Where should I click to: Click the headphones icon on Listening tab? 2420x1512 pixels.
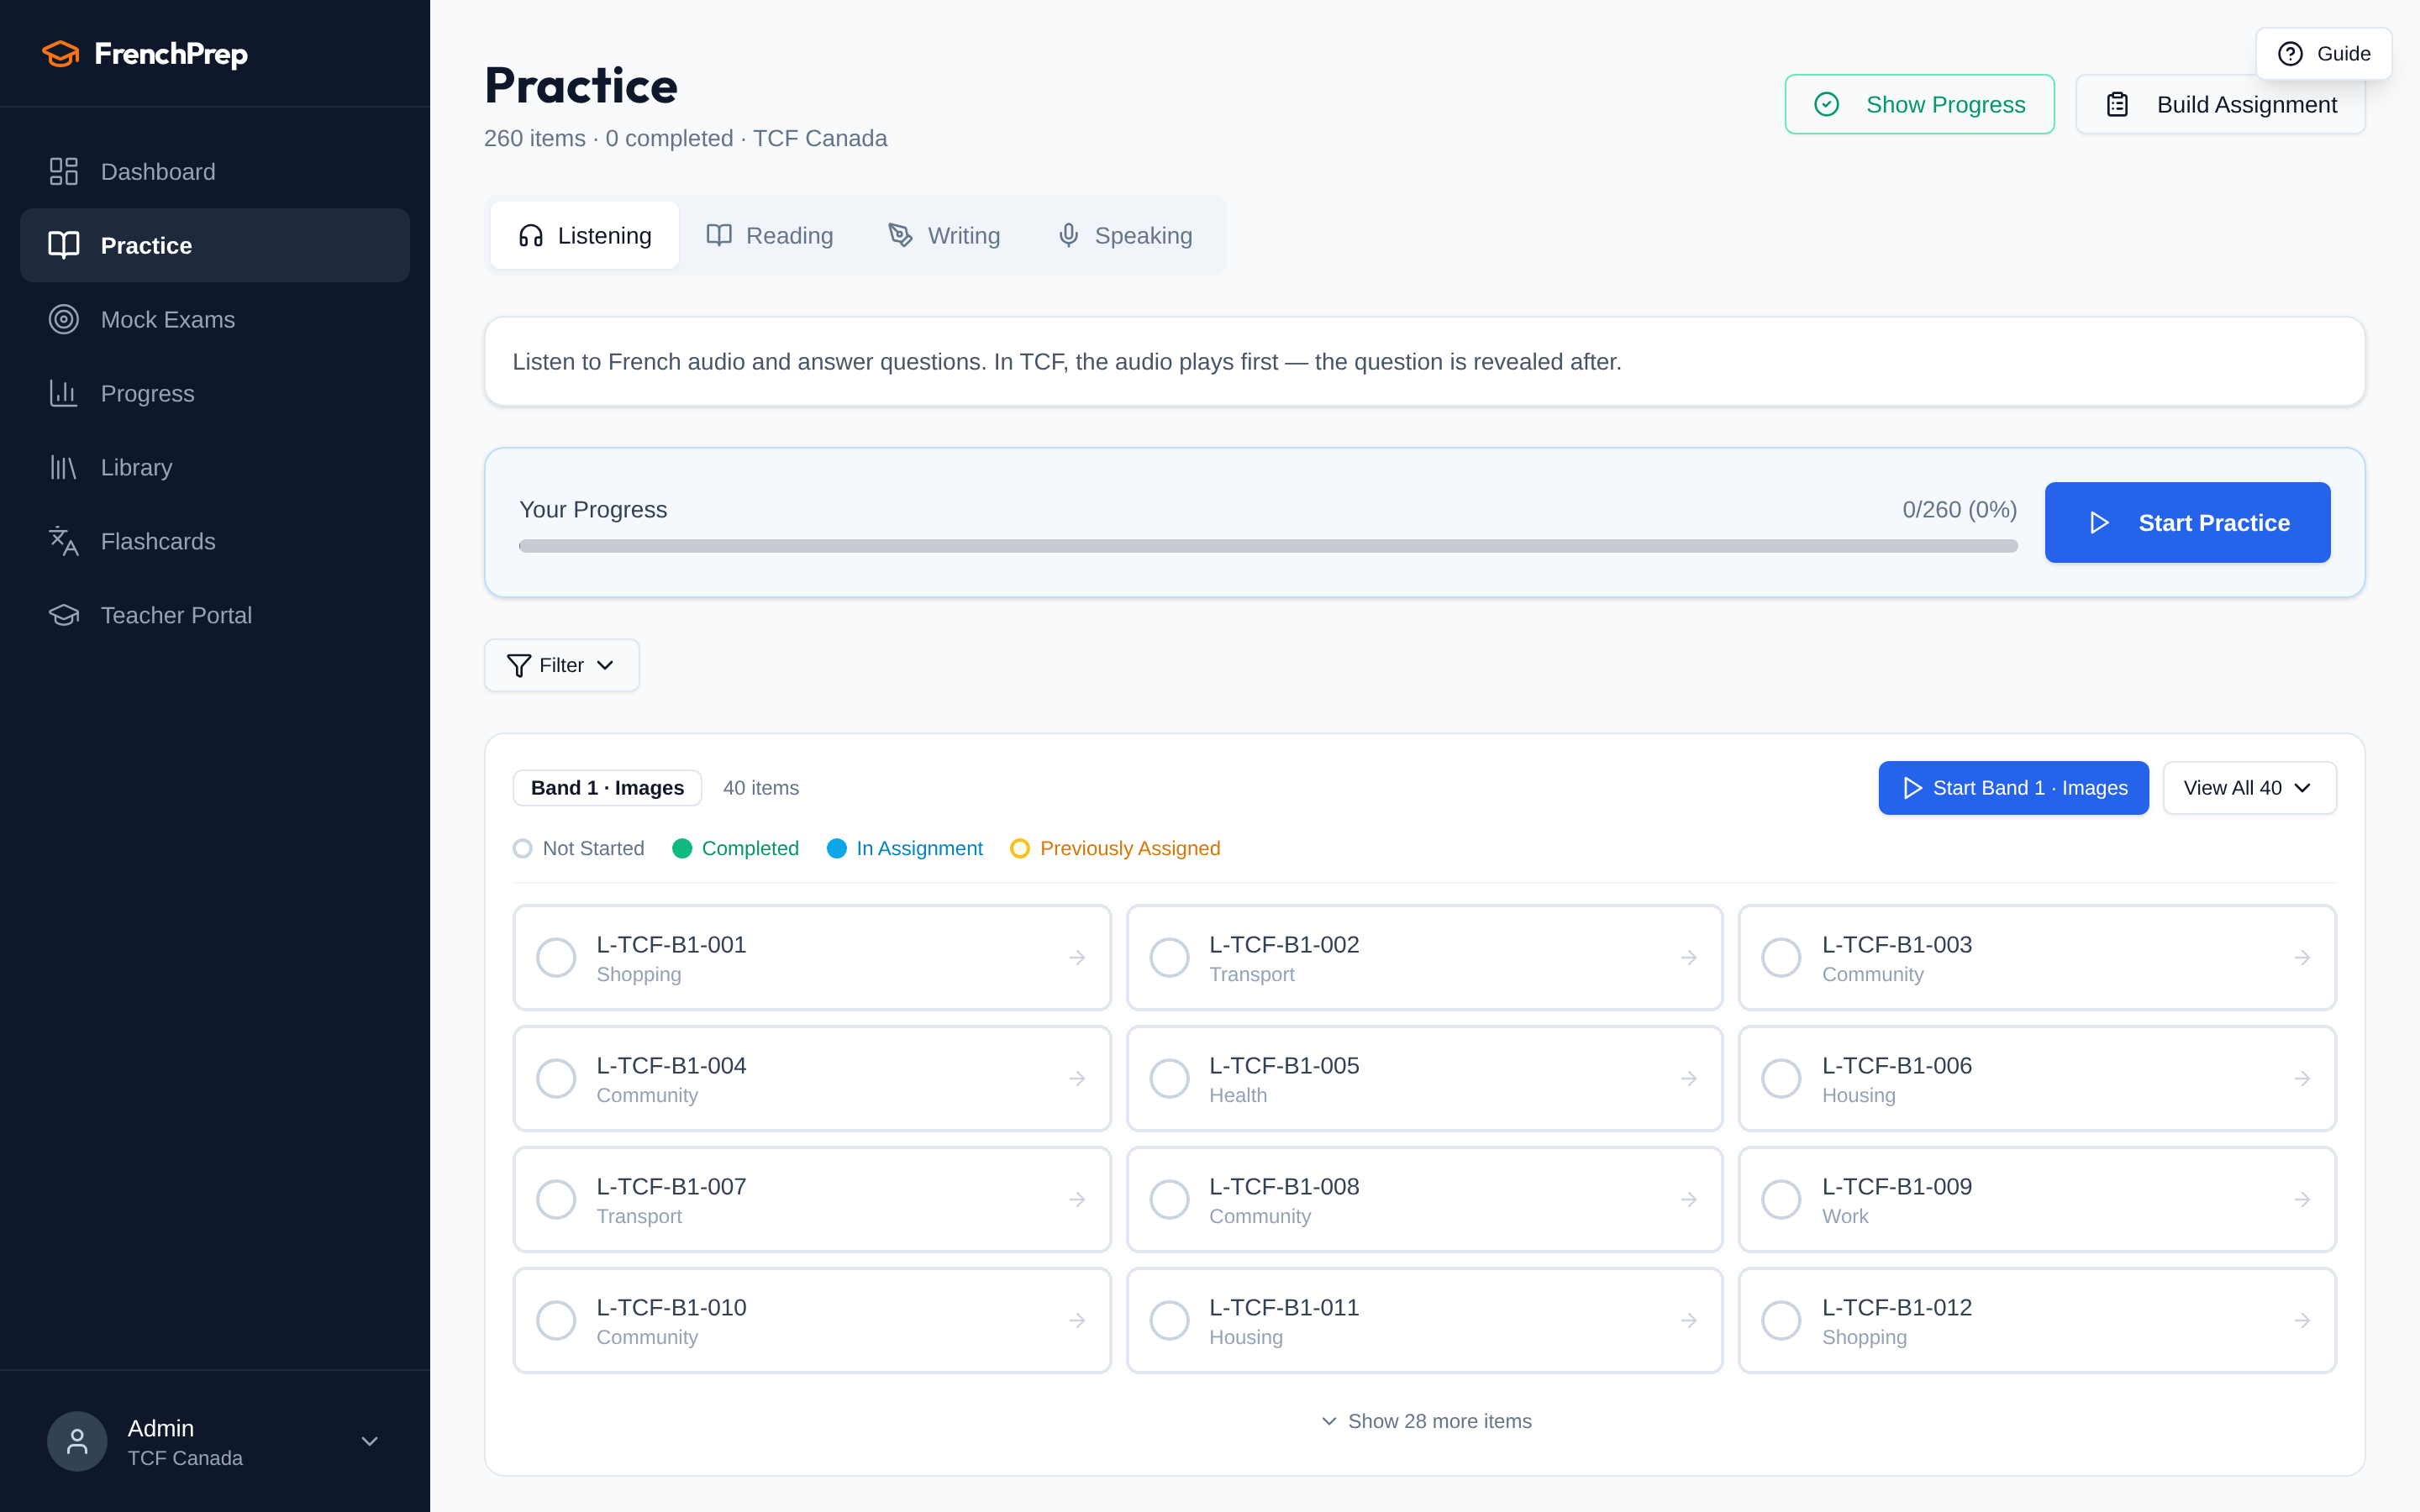click(530, 236)
